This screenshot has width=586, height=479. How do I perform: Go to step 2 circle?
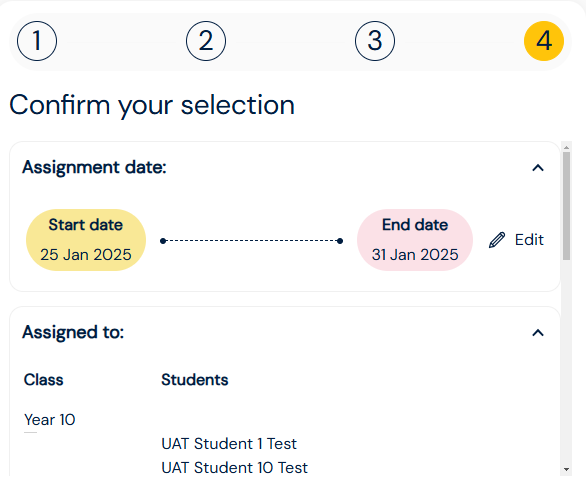(206, 41)
